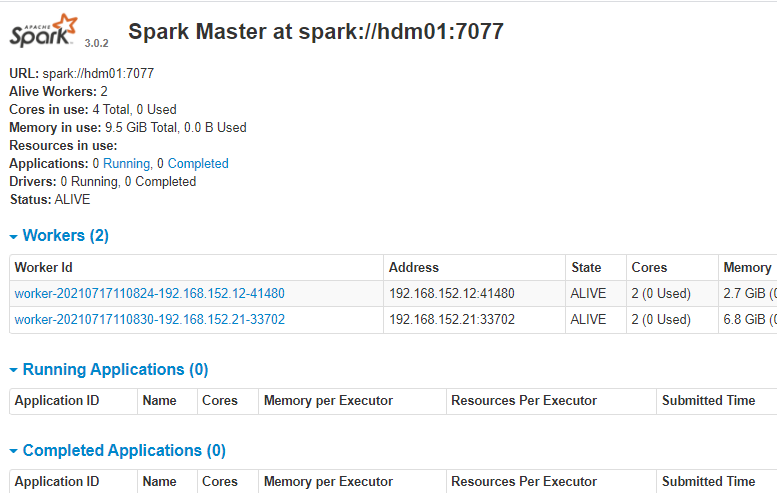Open worker-20210717110824-192.168.152.12-41480 link
This screenshot has height=493, width=777.
[x=150, y=293]
